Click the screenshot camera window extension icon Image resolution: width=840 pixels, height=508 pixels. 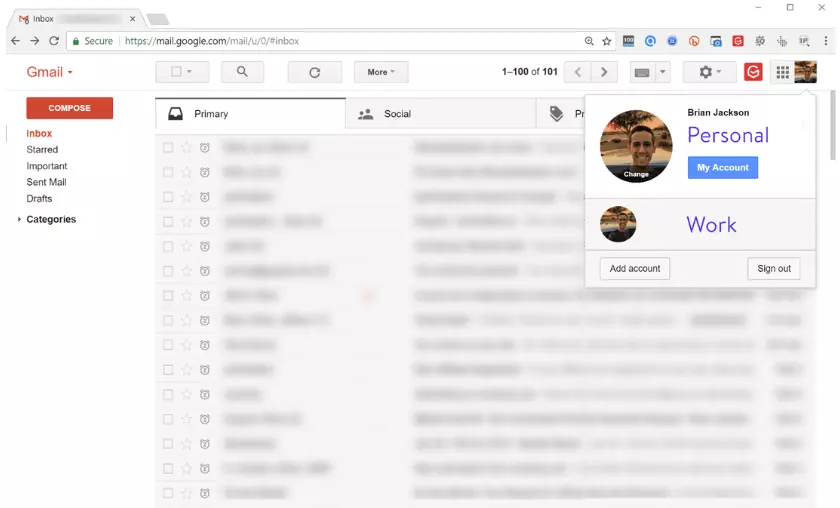tap(716, 41)
